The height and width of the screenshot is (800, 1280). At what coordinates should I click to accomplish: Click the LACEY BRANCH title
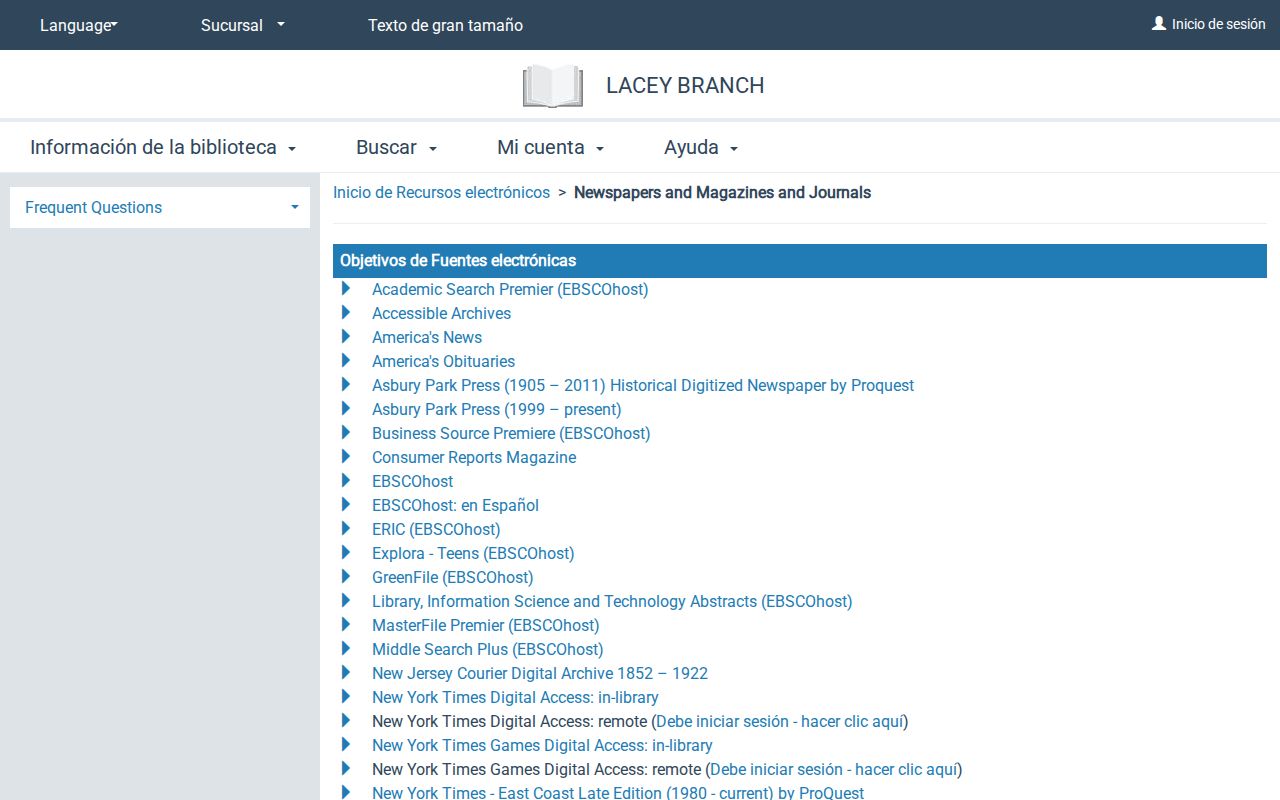click(685, 86)
